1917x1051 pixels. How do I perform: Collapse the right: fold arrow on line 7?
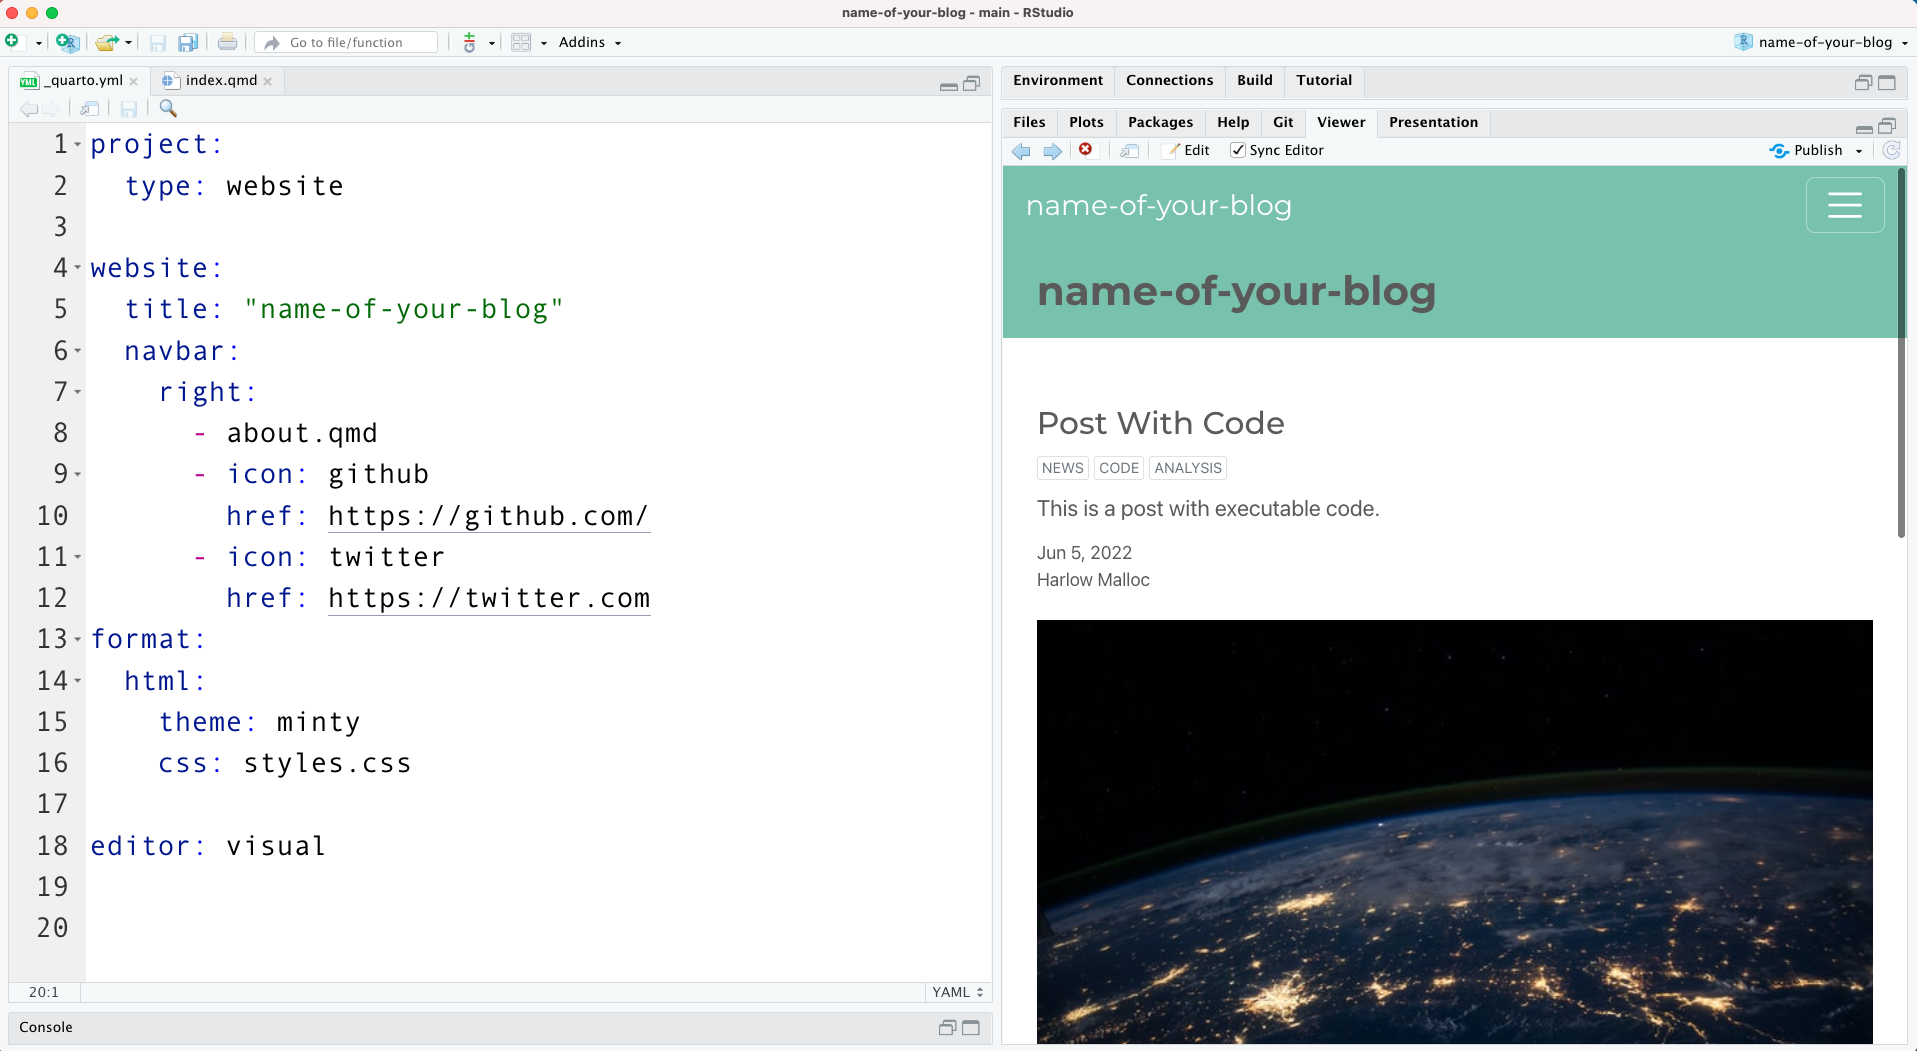click(x=78, y=392)
